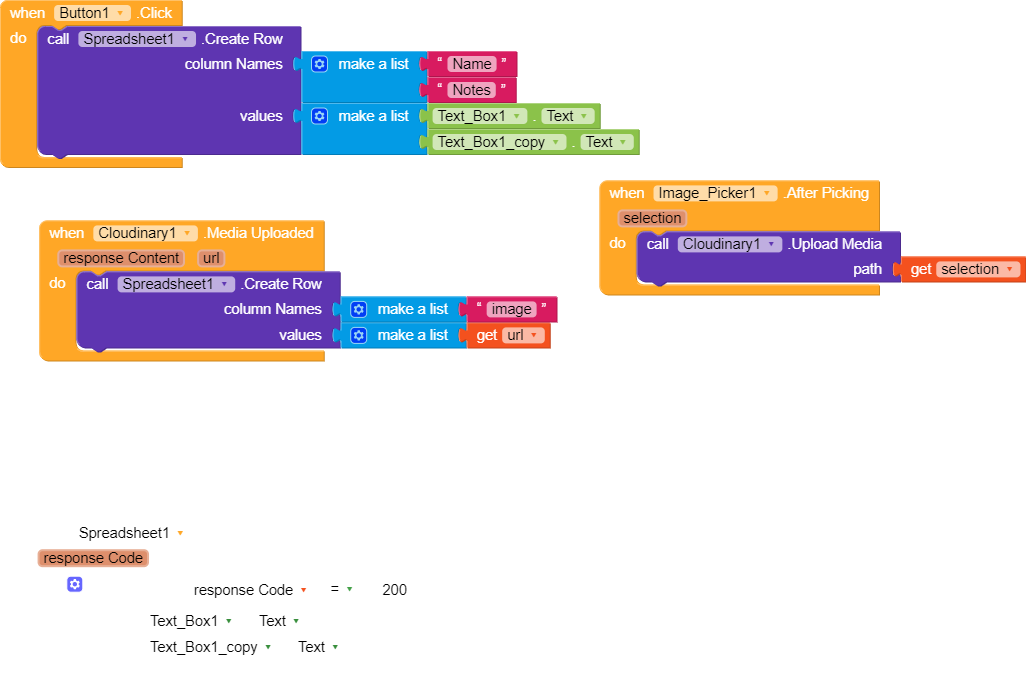Screen dimensions: 1026x685
Task: Open the loose response Code dropdown at bottom
Action: 92,557
